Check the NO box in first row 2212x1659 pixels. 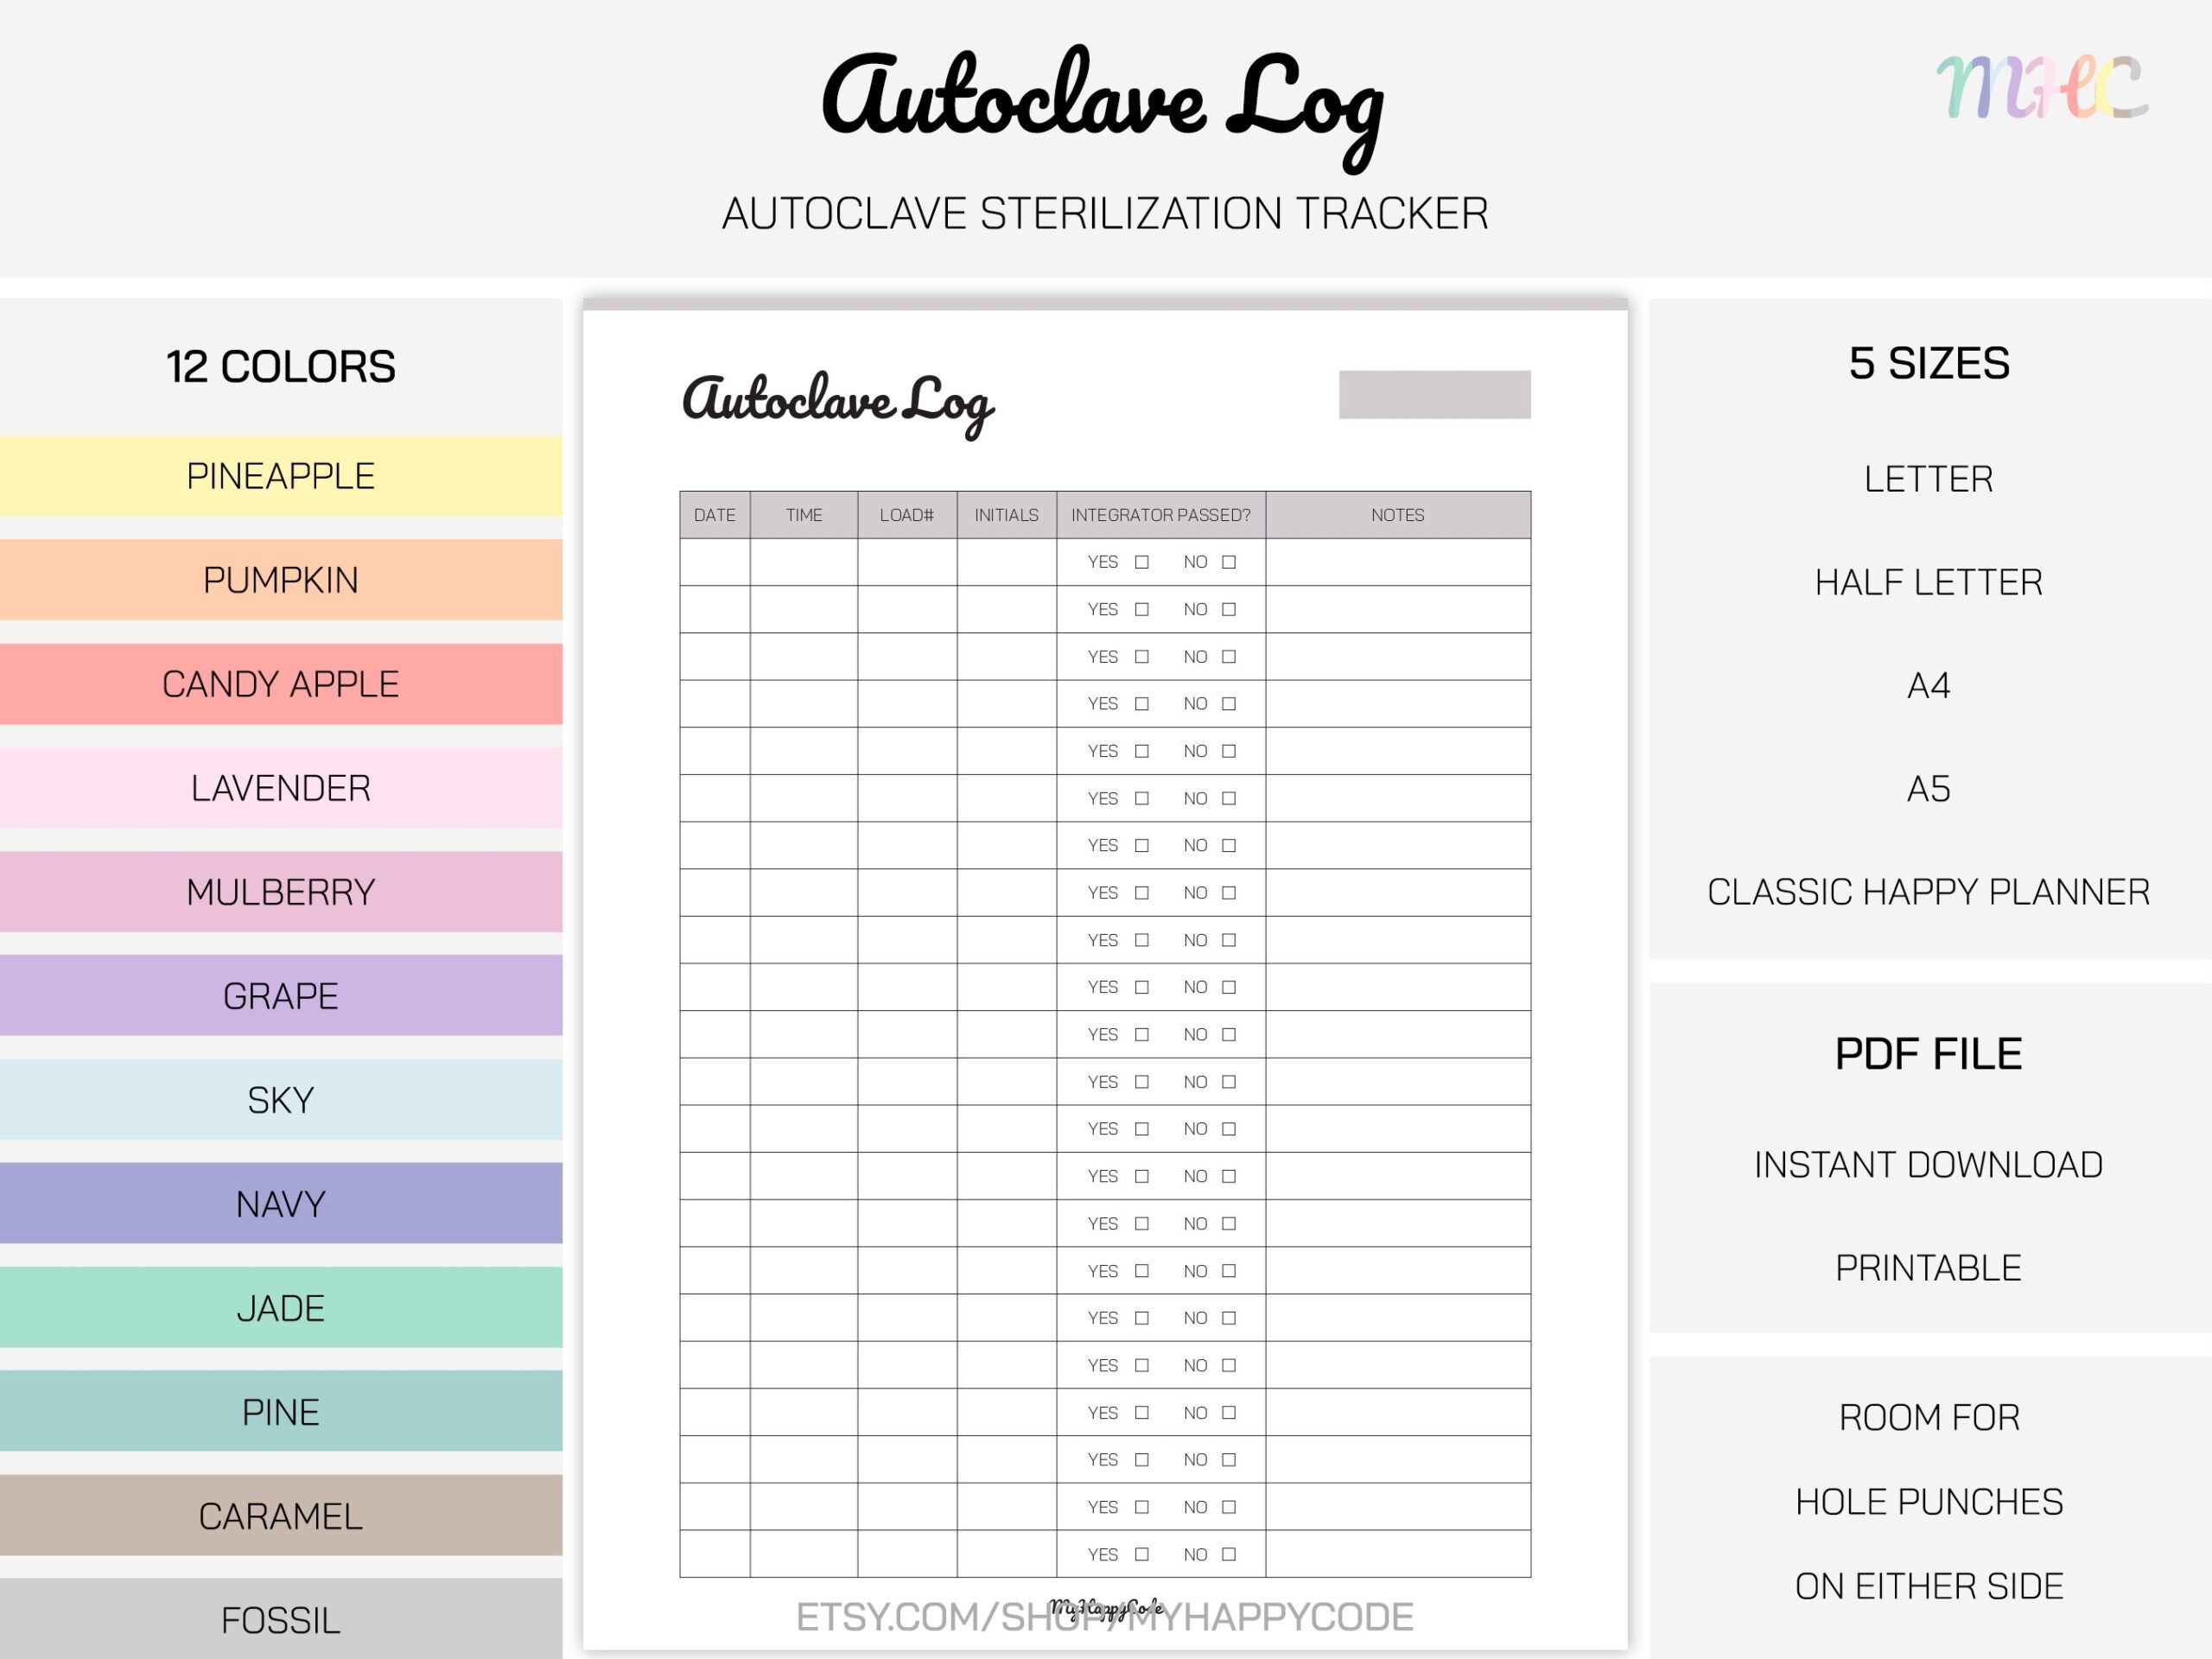point(1229,562)
